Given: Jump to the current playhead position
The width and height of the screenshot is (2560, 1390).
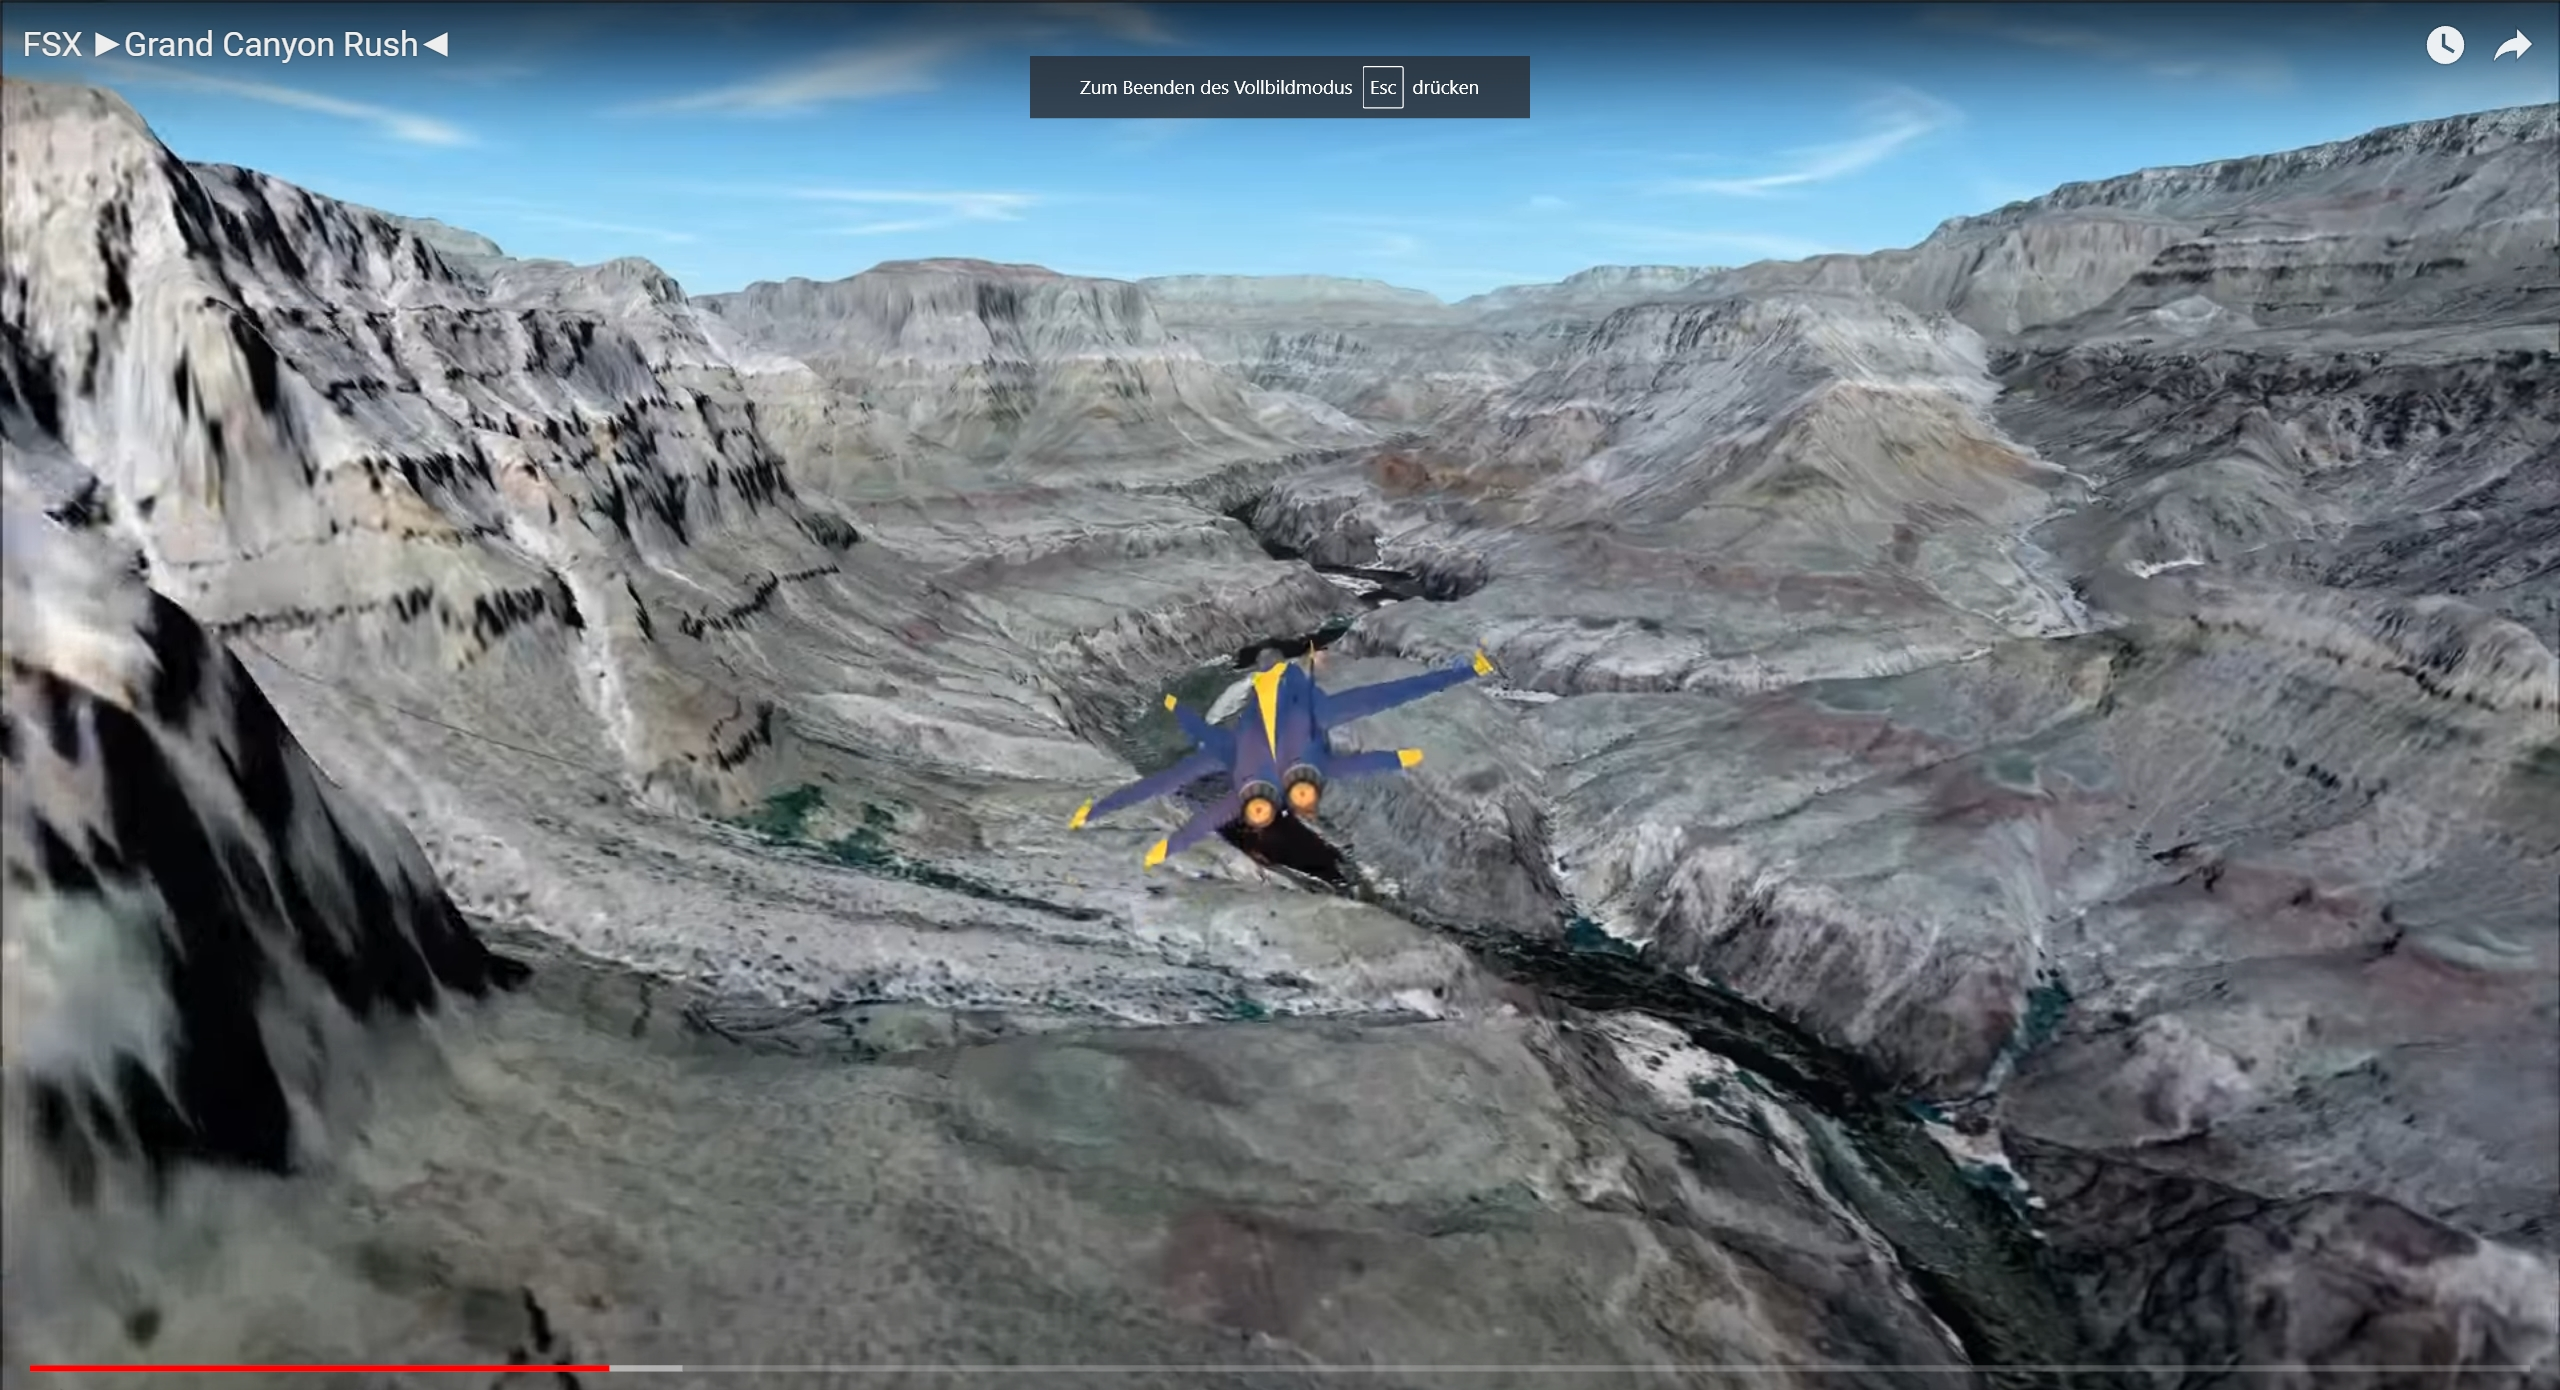Looking at the screenshot, I should coord(609,1367).
